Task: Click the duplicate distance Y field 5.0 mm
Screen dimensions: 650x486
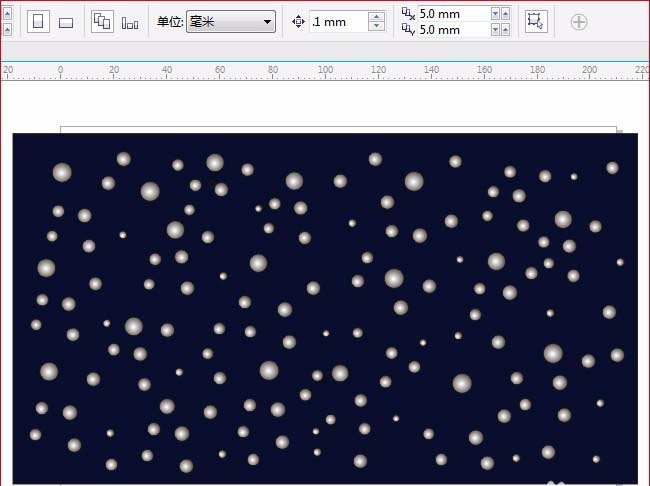Action: (454, 30)
